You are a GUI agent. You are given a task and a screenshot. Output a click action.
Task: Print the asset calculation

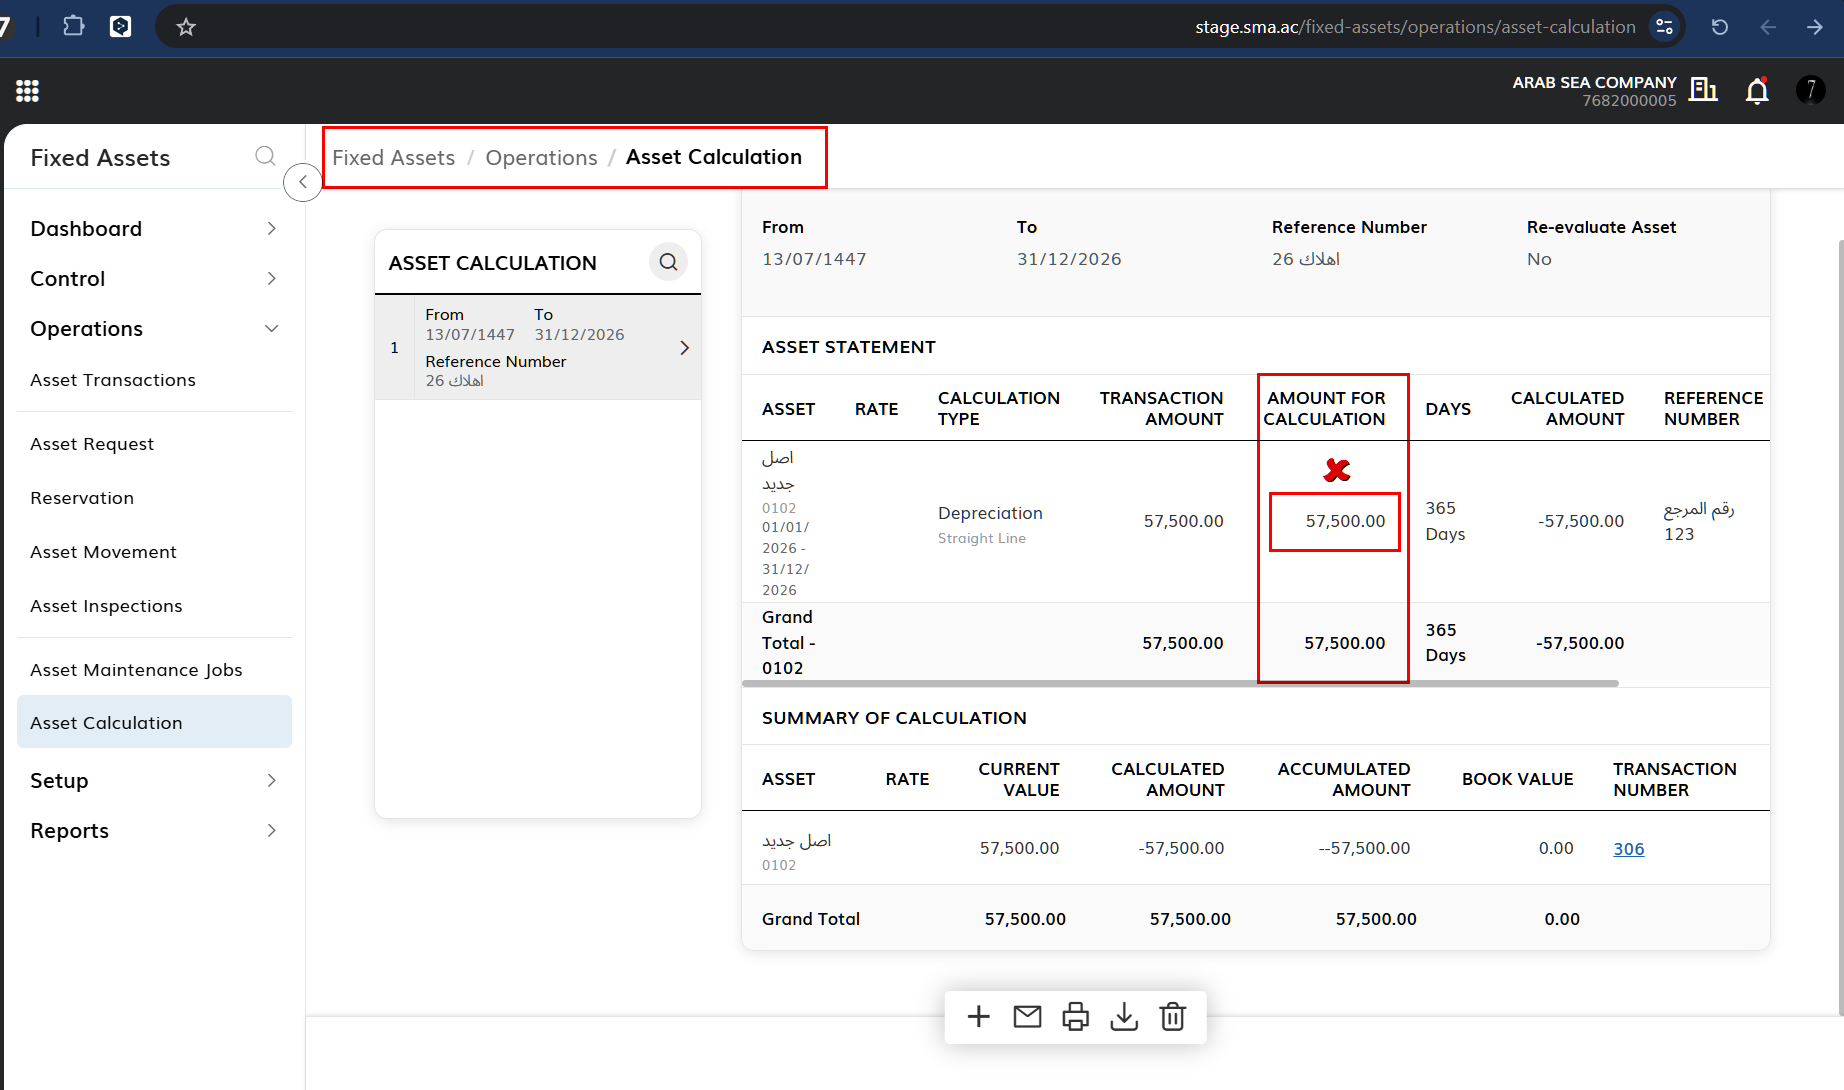click(x=1076, y=1017)
